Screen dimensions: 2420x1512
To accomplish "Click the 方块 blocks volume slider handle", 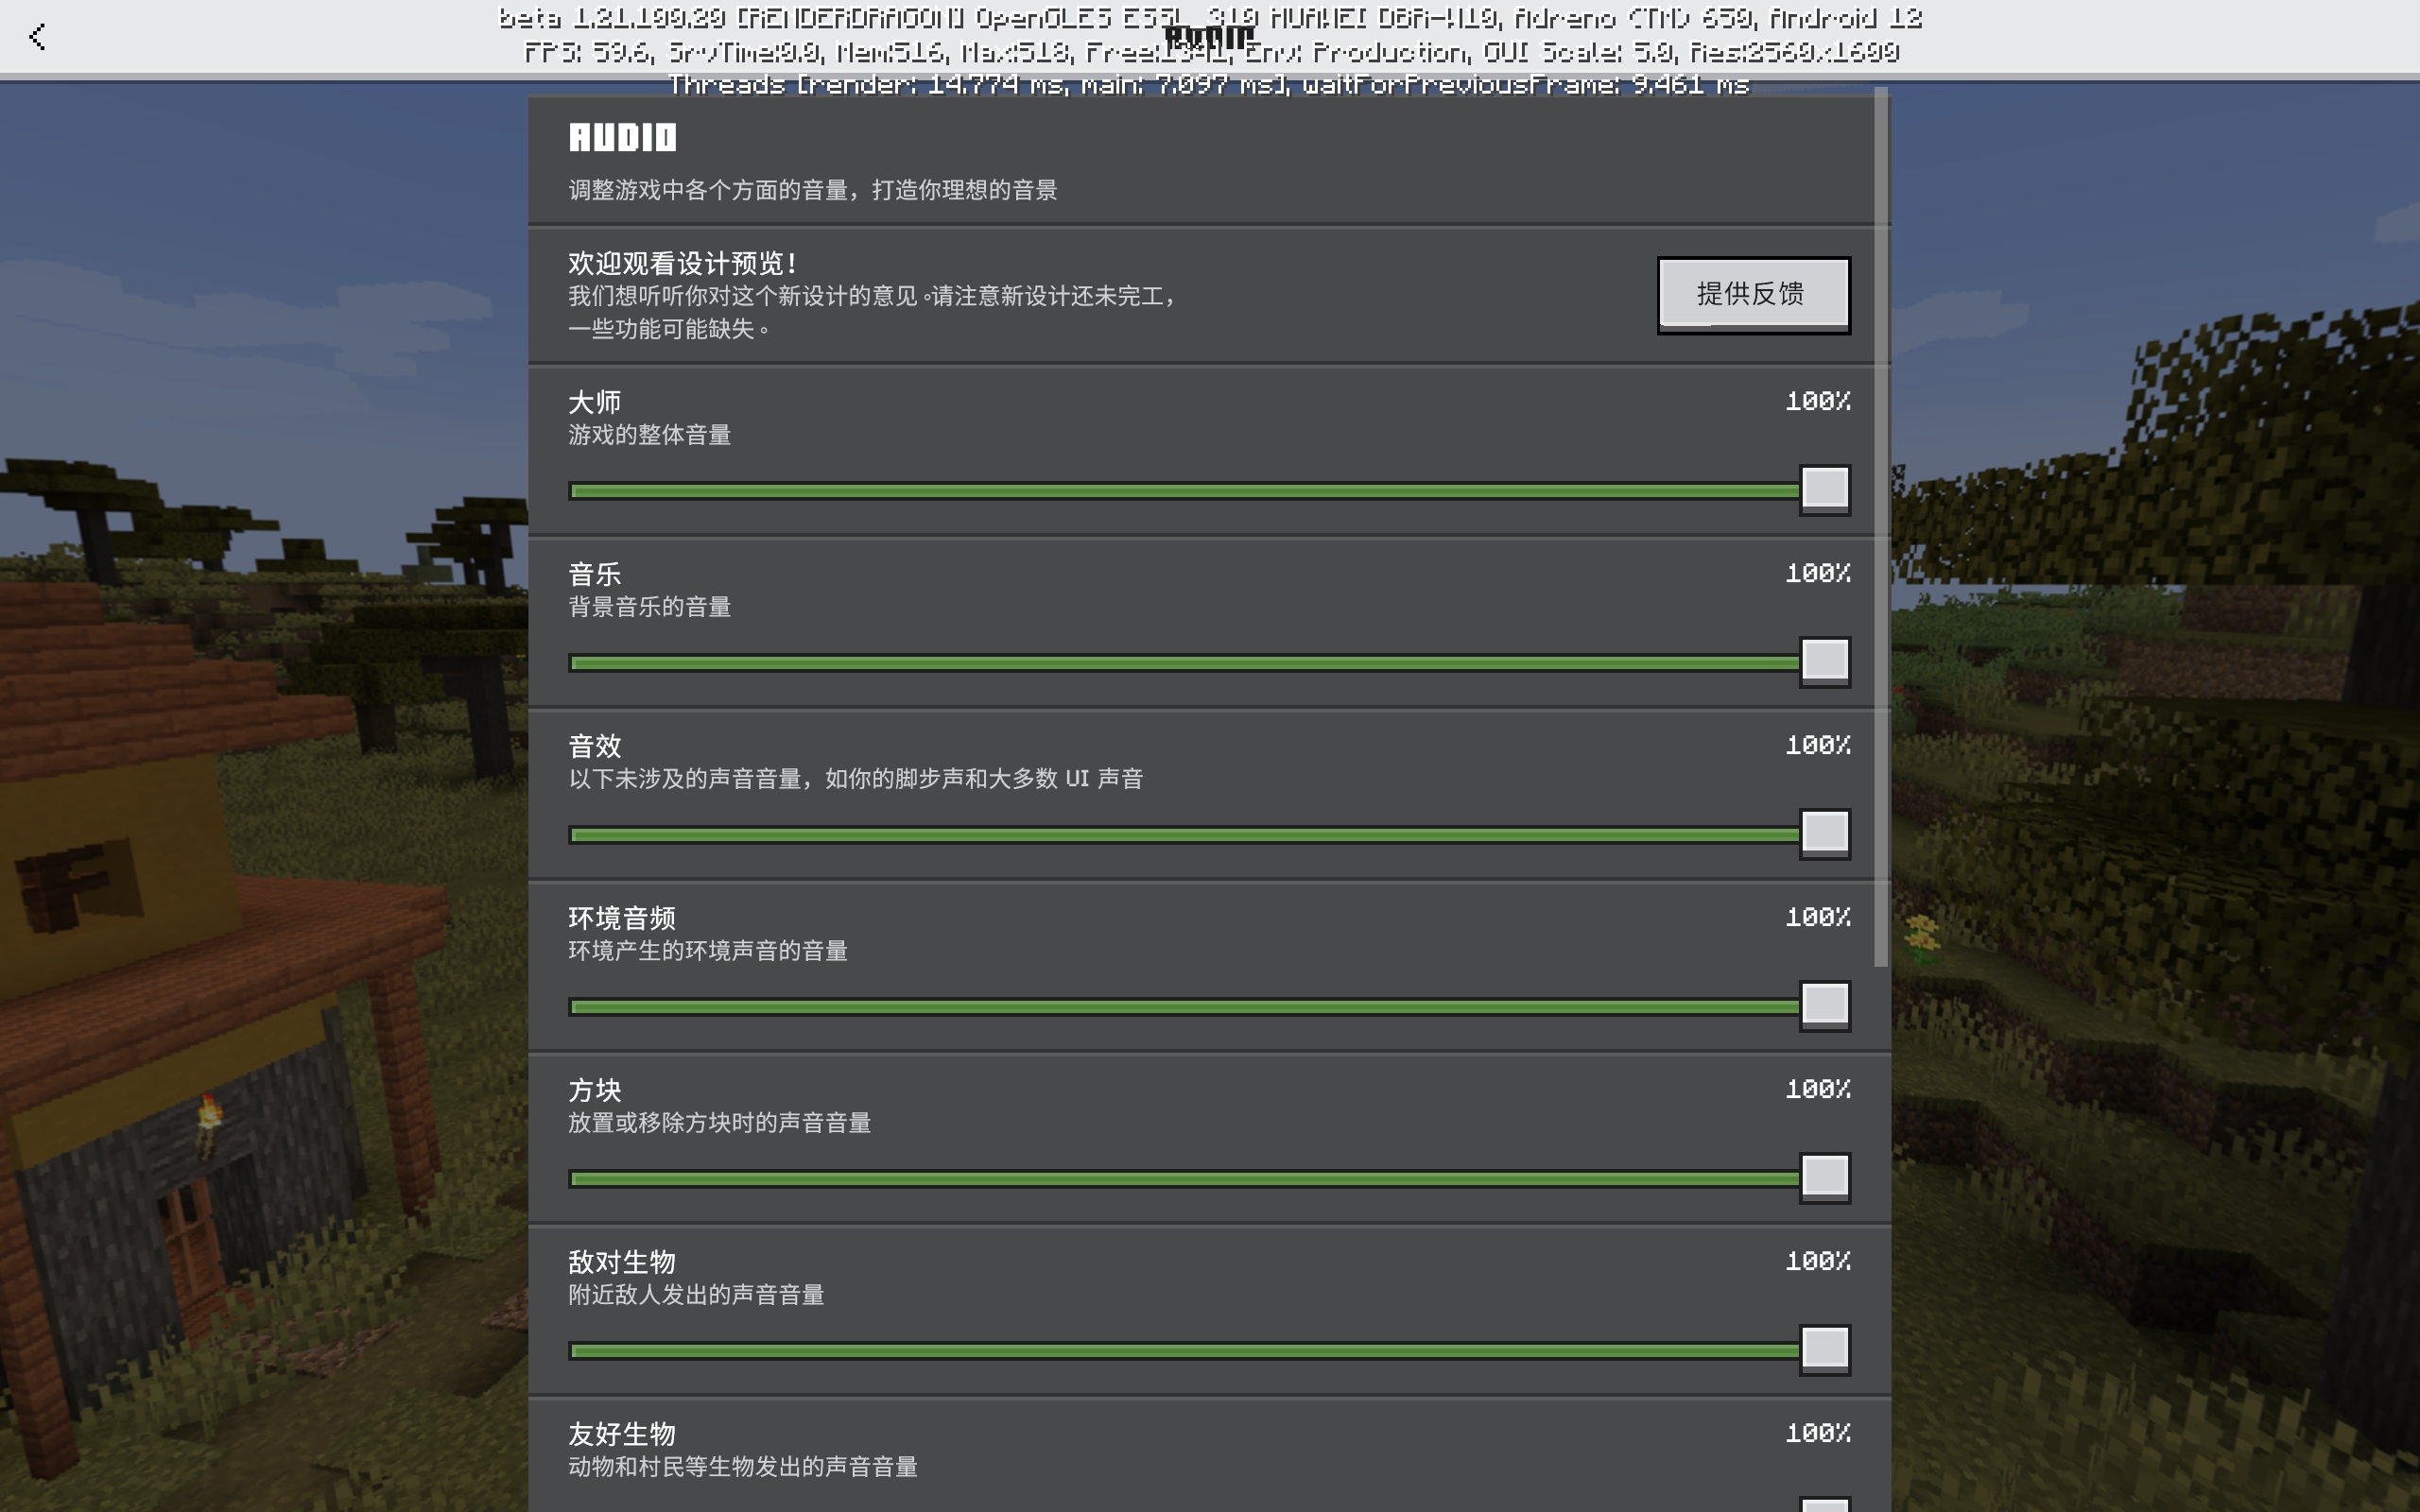I will coord(1824,1177).
